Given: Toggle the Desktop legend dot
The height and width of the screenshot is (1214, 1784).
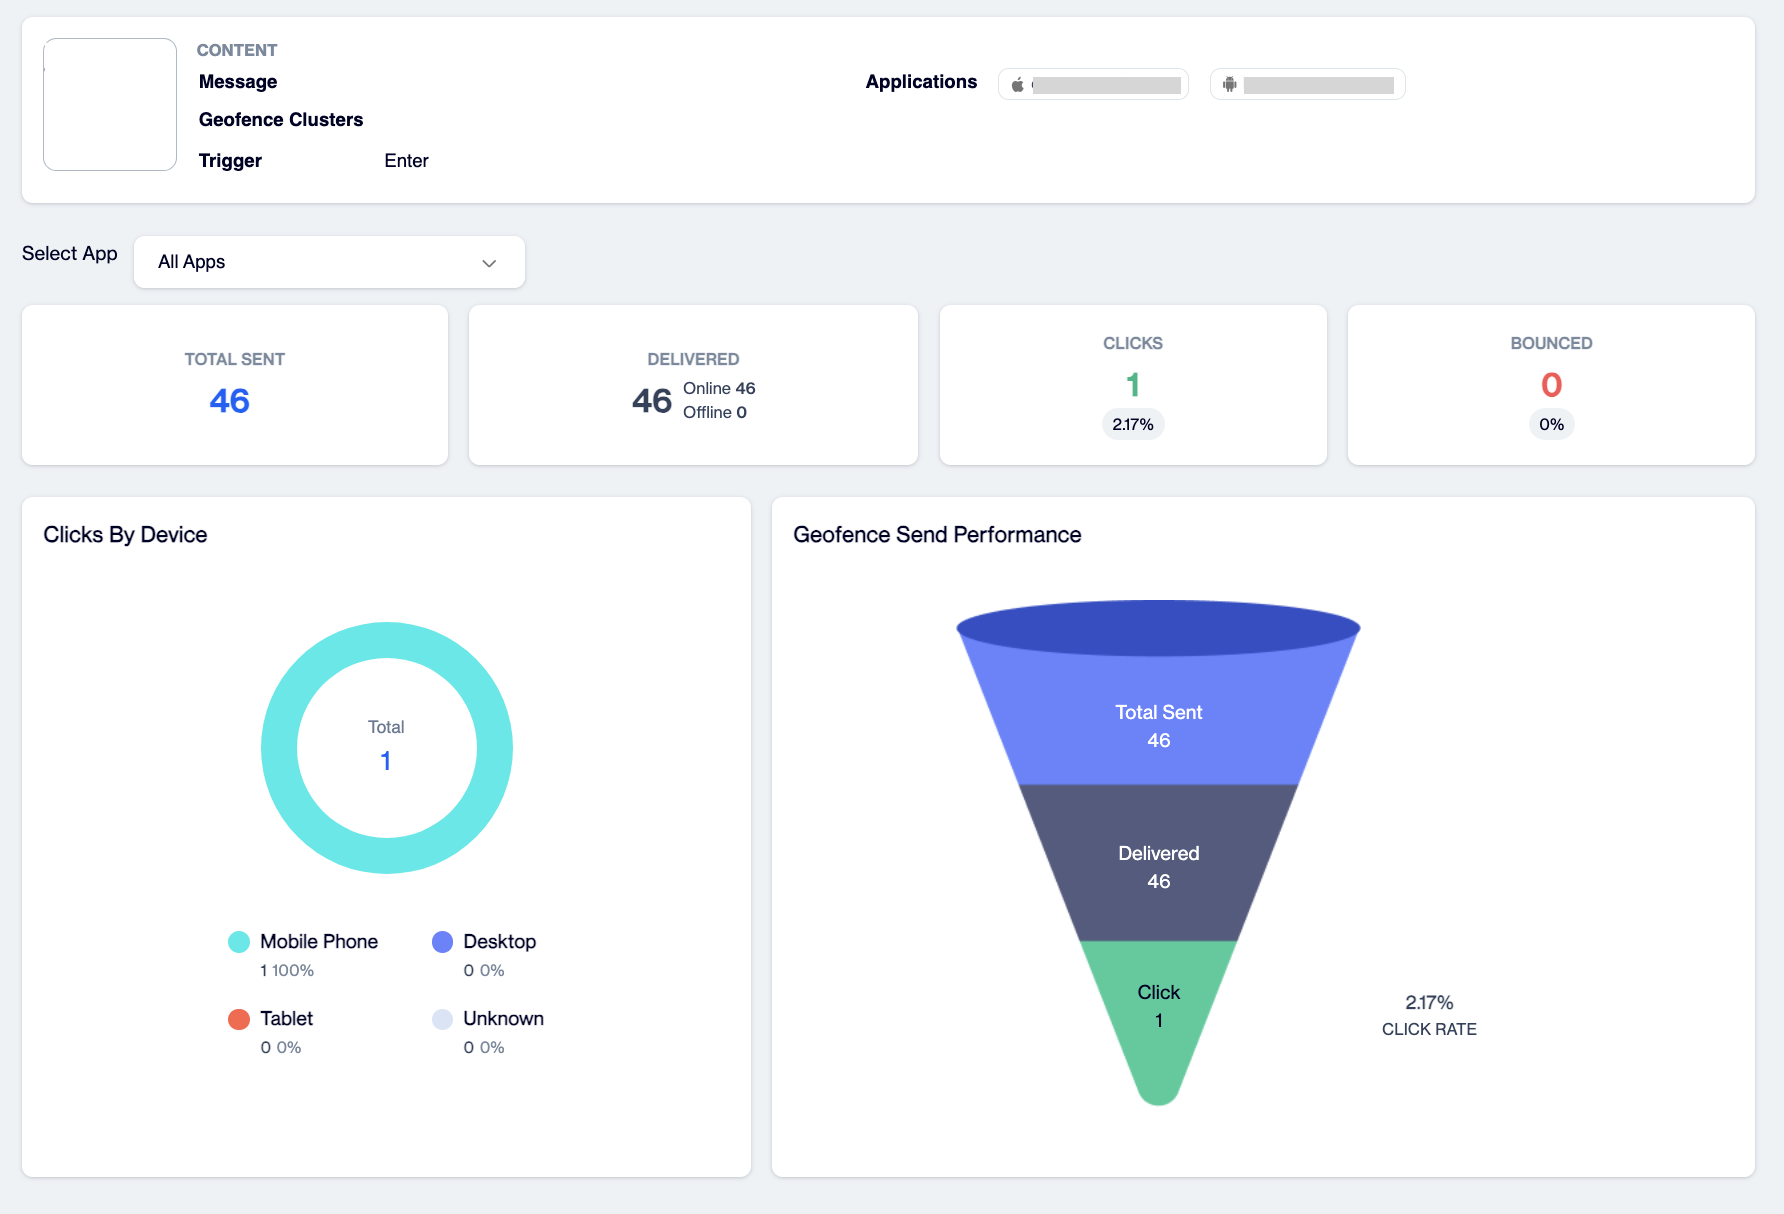Looking at the screenshot, I should point(442,942).
